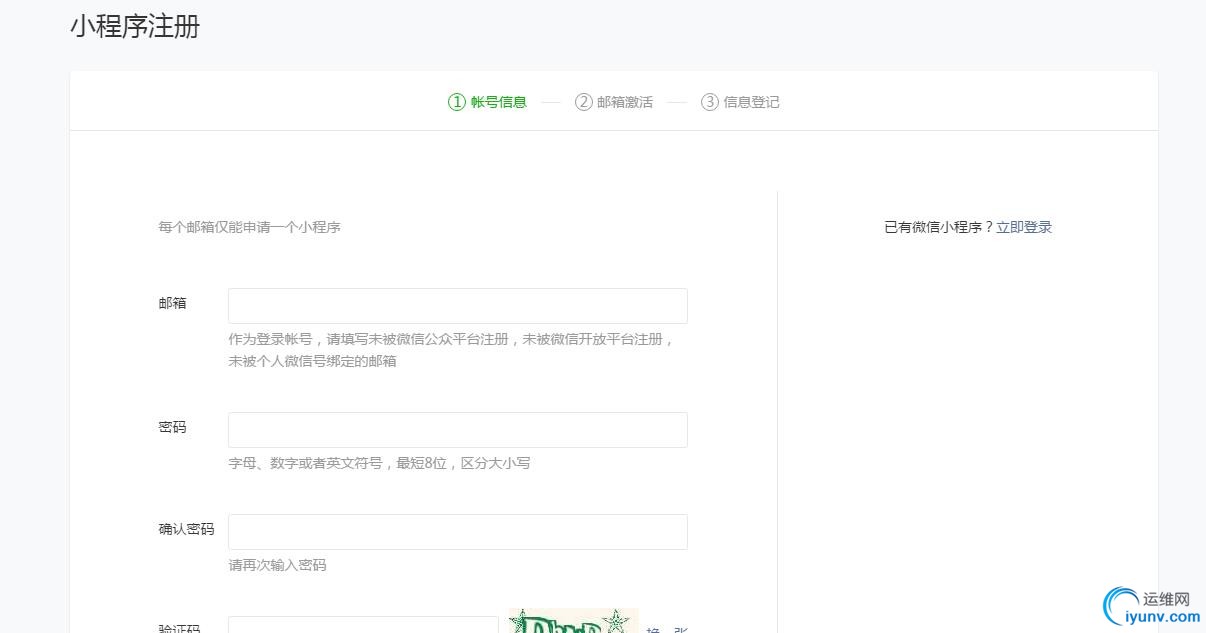Viewport: 1206px width, 633px height.
Task: Click the circled number 2 step icon
Action: point(584,102)
